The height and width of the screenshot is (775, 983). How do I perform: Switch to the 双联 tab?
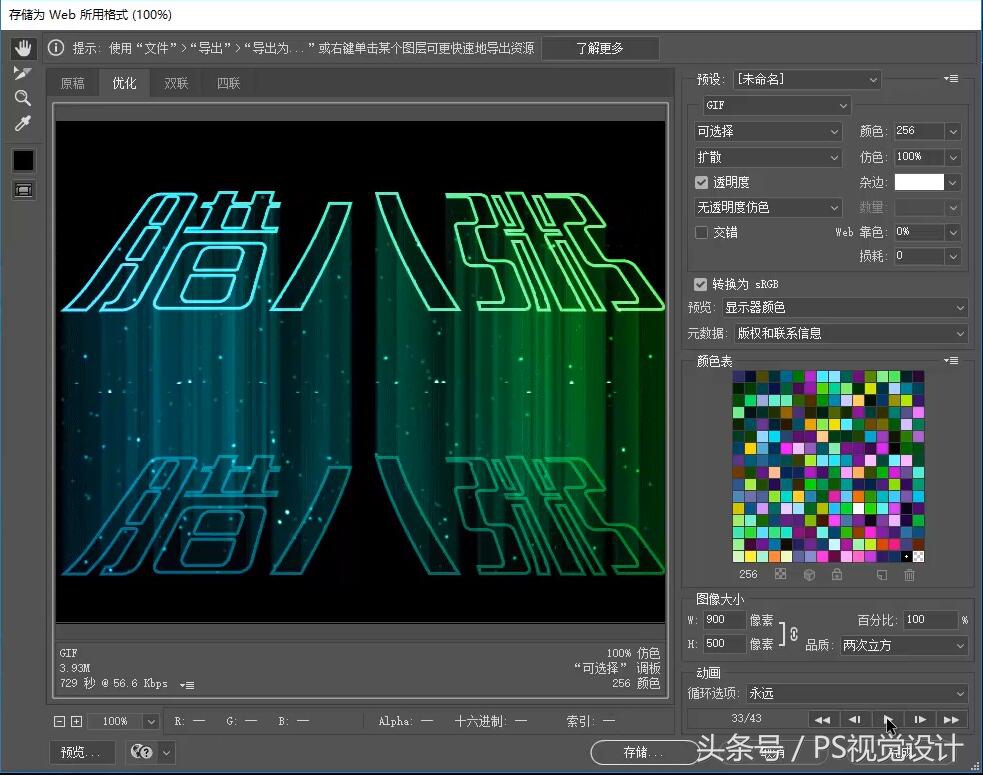[175, 83]
